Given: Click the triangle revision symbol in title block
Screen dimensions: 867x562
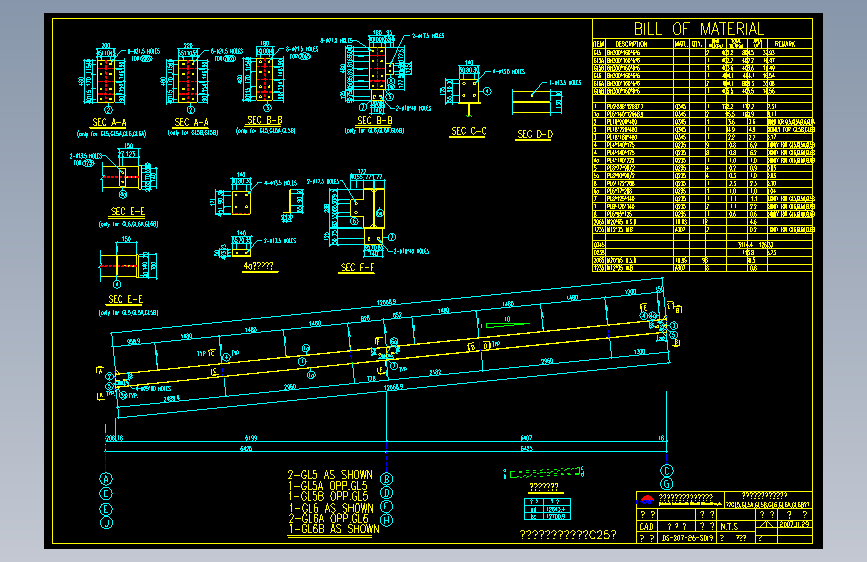Looking at the screenshot, I should tap(765, 524).
